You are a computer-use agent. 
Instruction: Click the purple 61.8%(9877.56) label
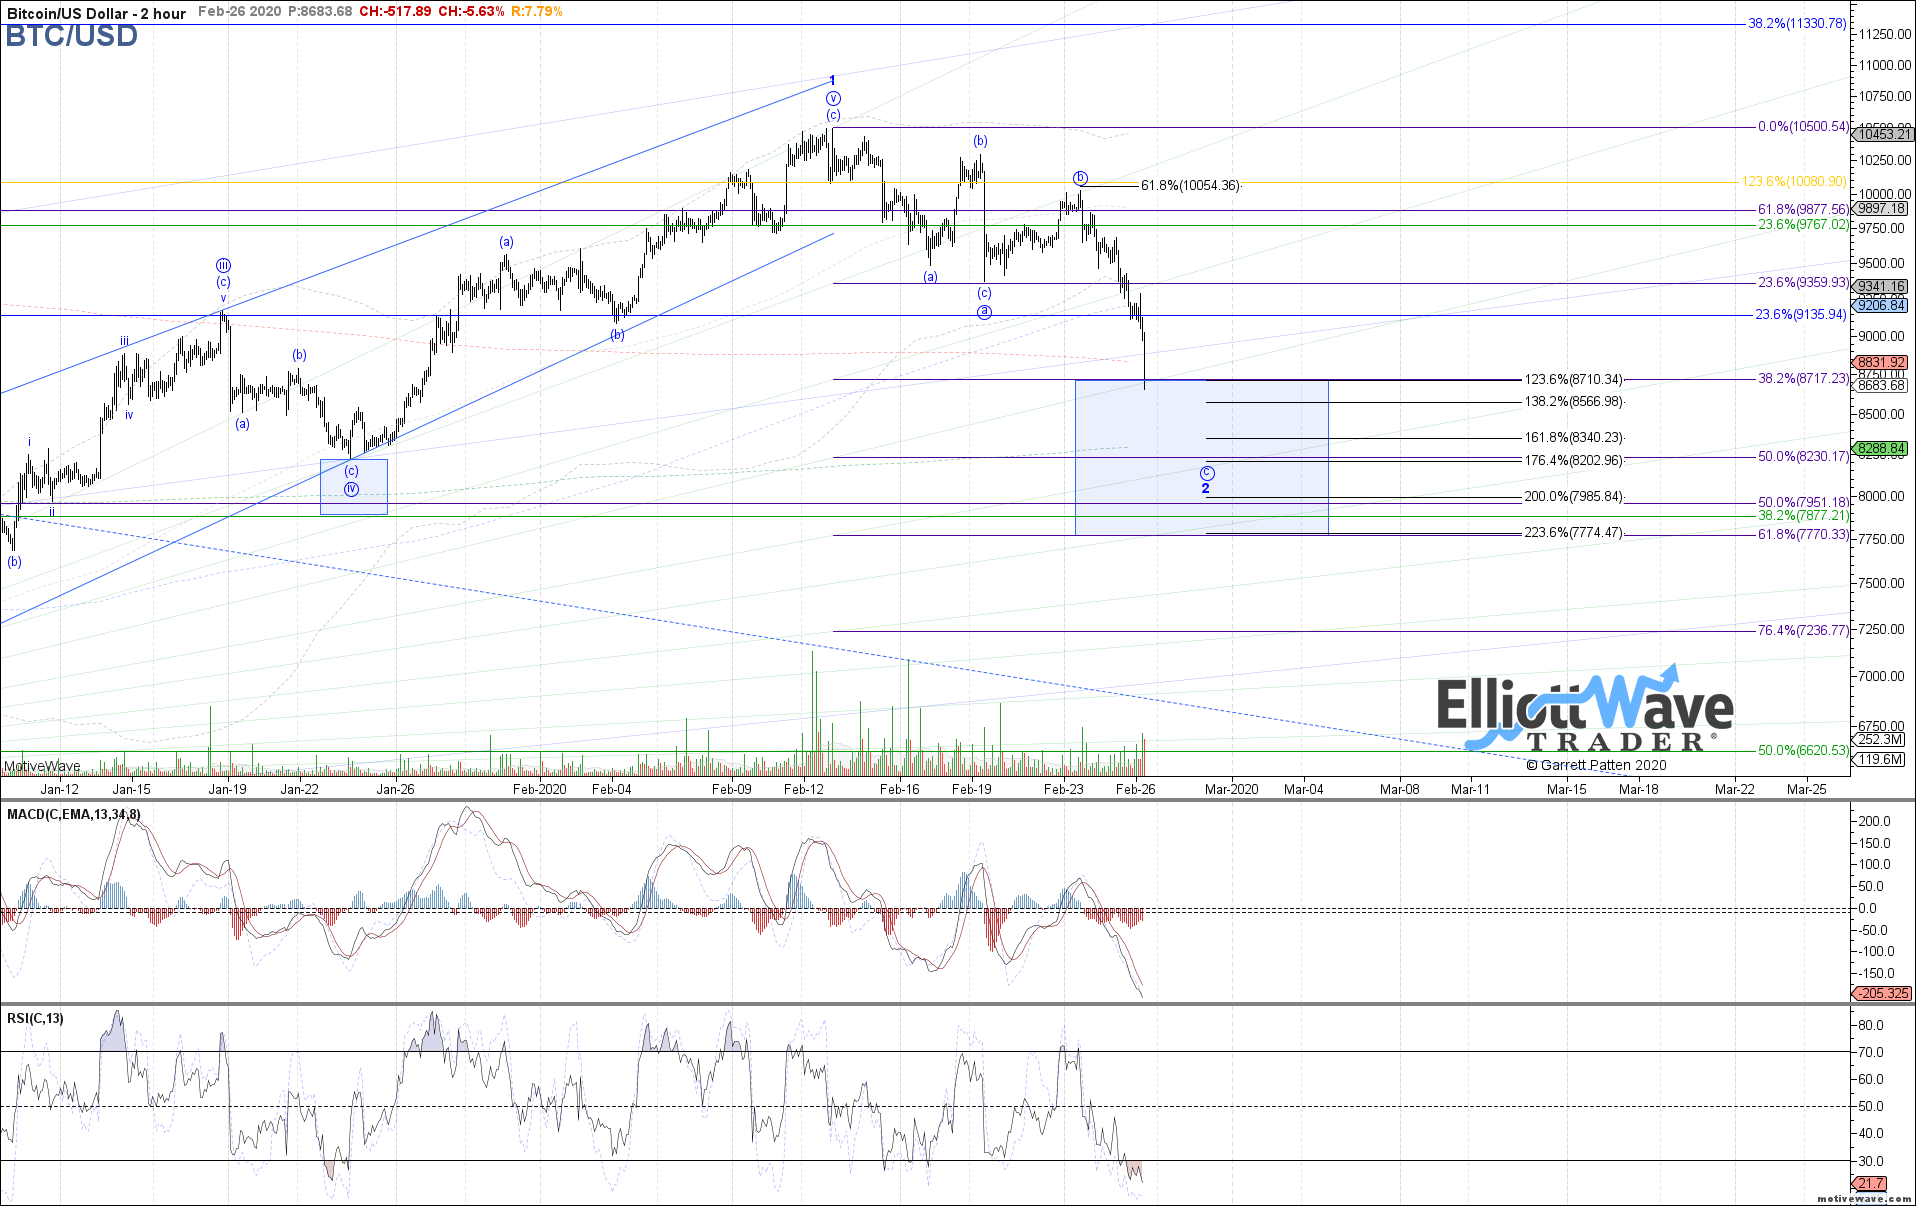(x=1803, y=210)
